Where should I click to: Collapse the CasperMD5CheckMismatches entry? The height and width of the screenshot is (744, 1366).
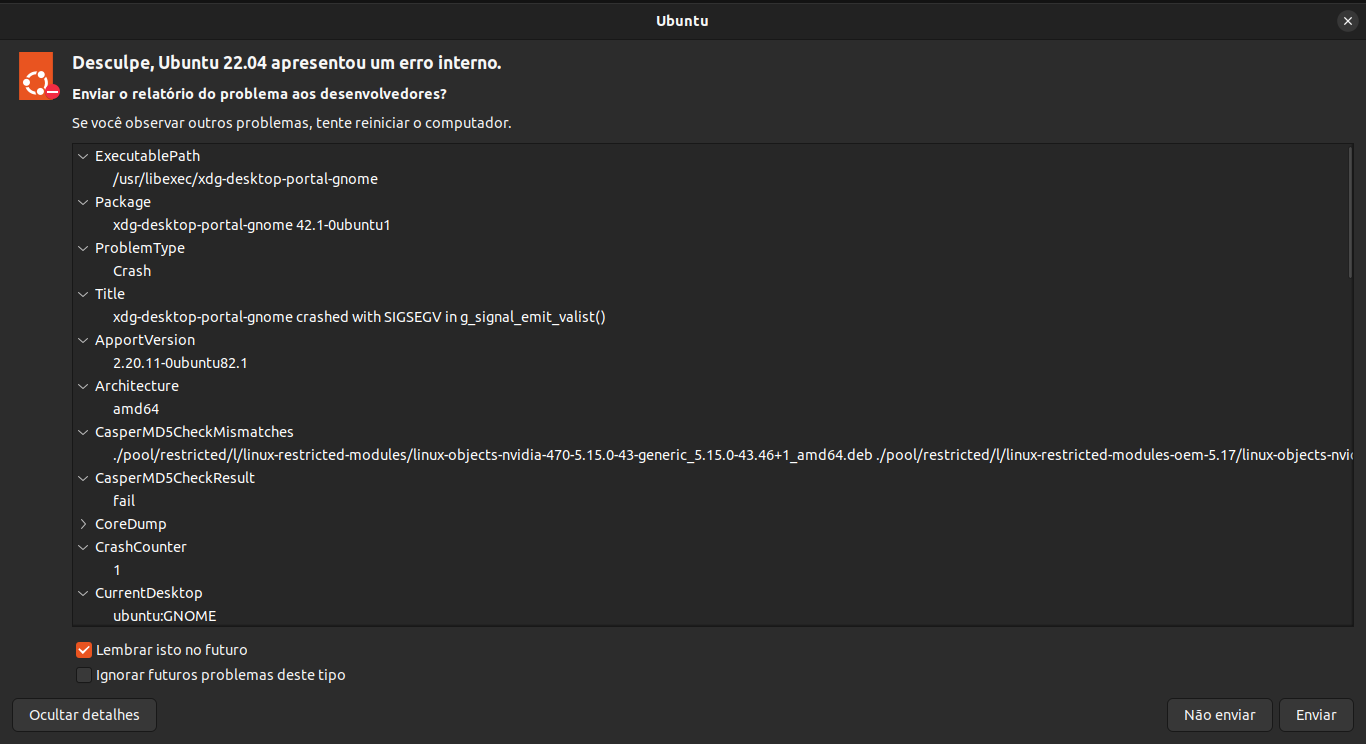tap(83, 432)
